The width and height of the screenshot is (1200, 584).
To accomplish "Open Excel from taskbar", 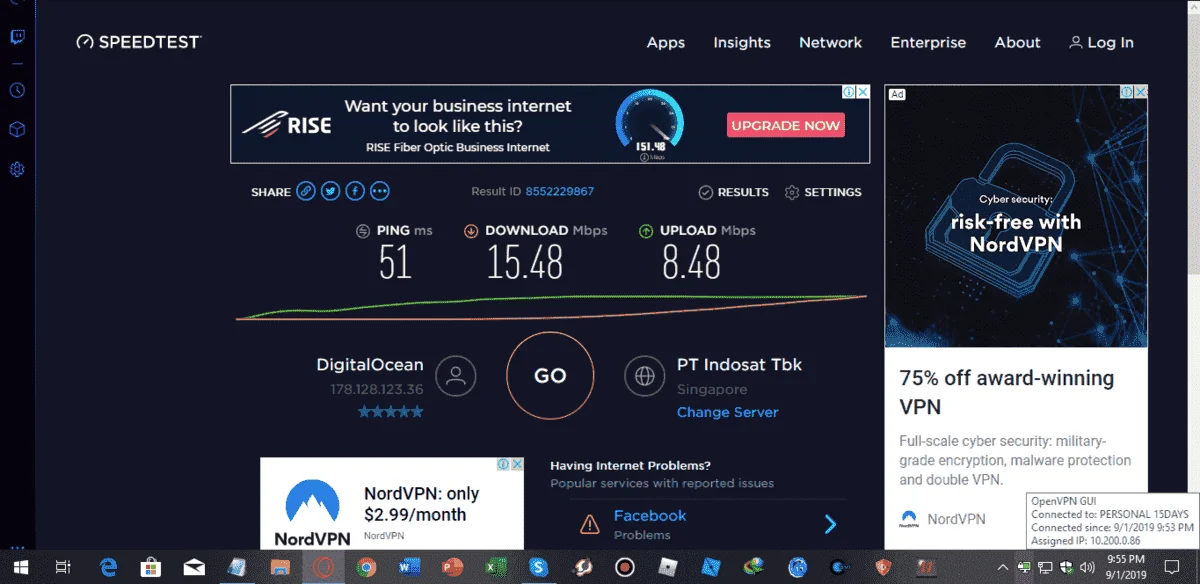I will 495,567.
